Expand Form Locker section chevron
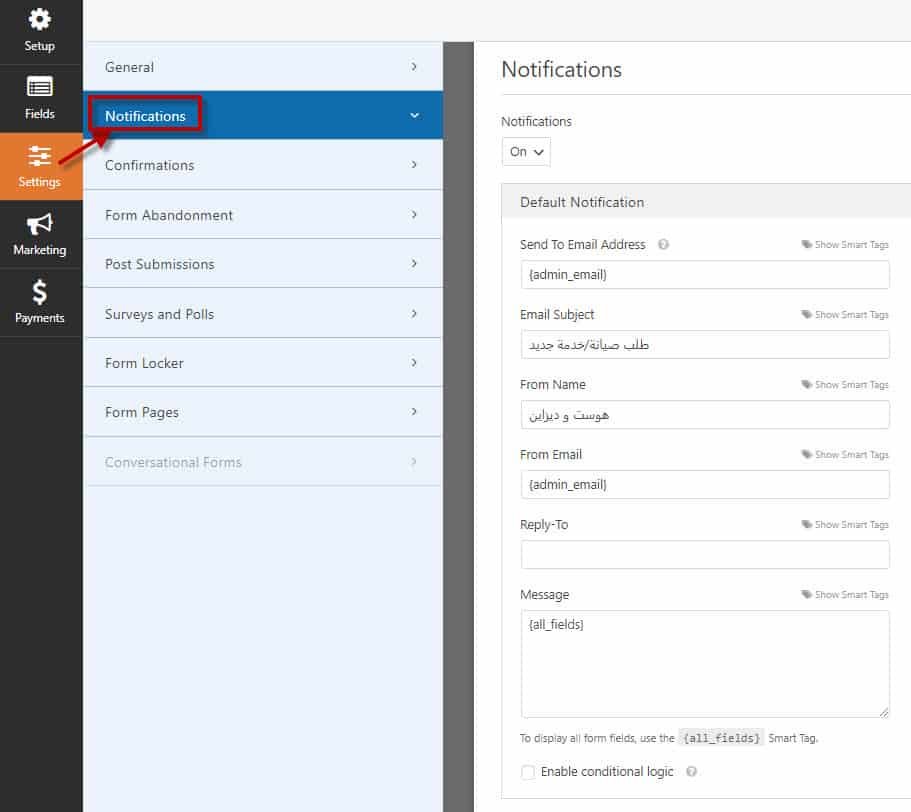The image size is (911, 812). (x=414, y=363)
